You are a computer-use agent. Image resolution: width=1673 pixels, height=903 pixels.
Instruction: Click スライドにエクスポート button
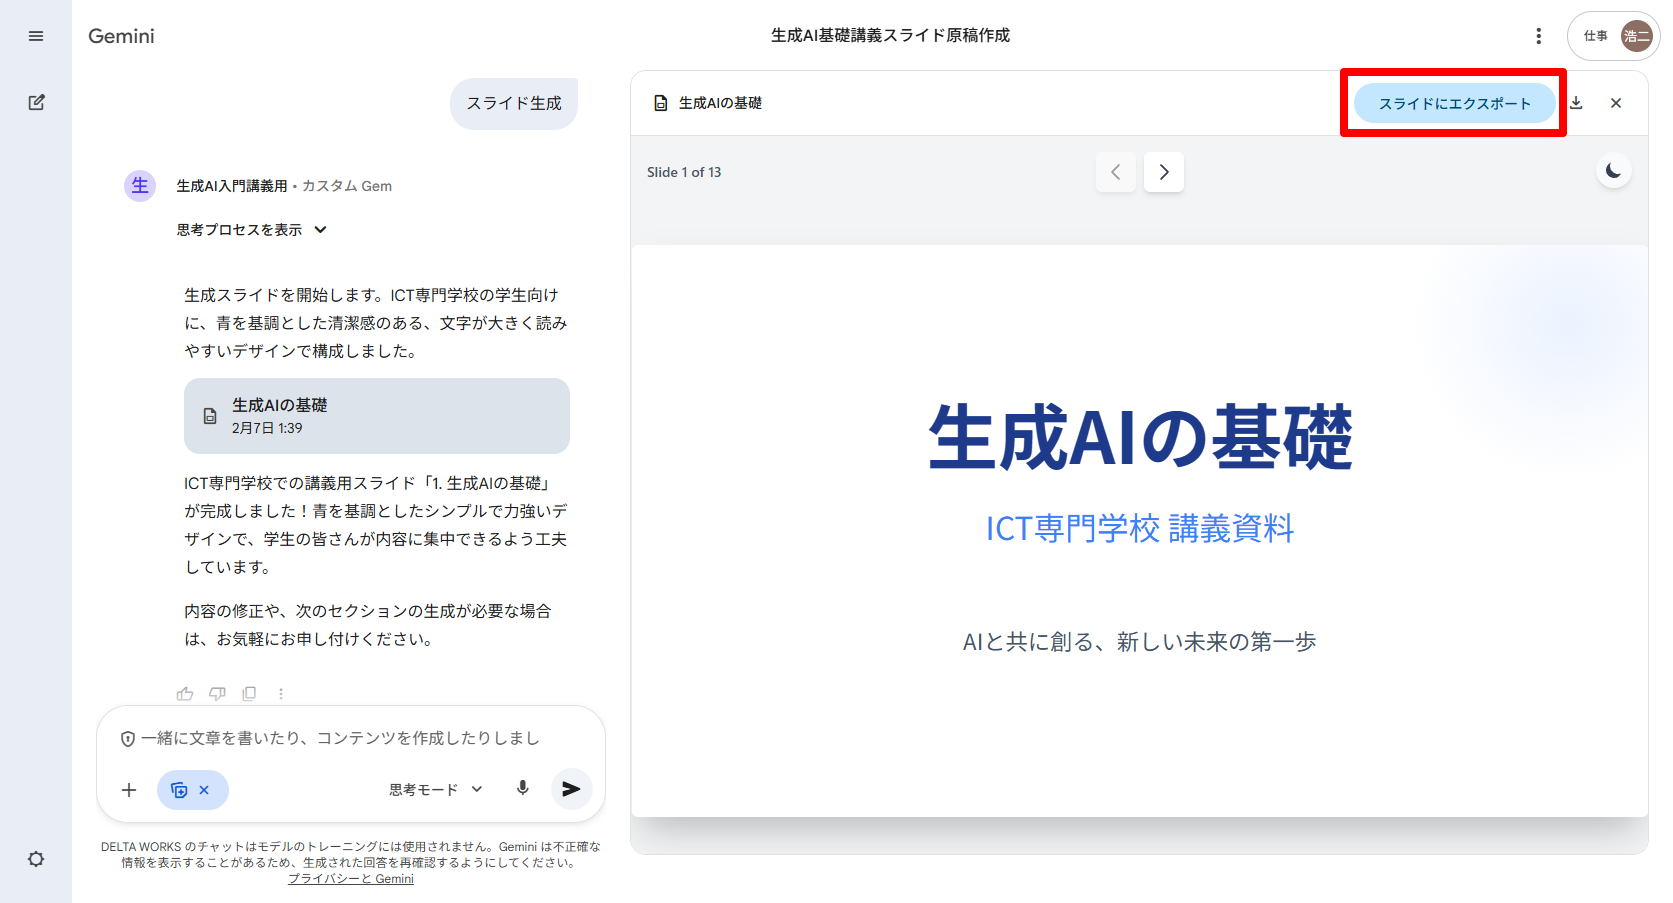1454,103
